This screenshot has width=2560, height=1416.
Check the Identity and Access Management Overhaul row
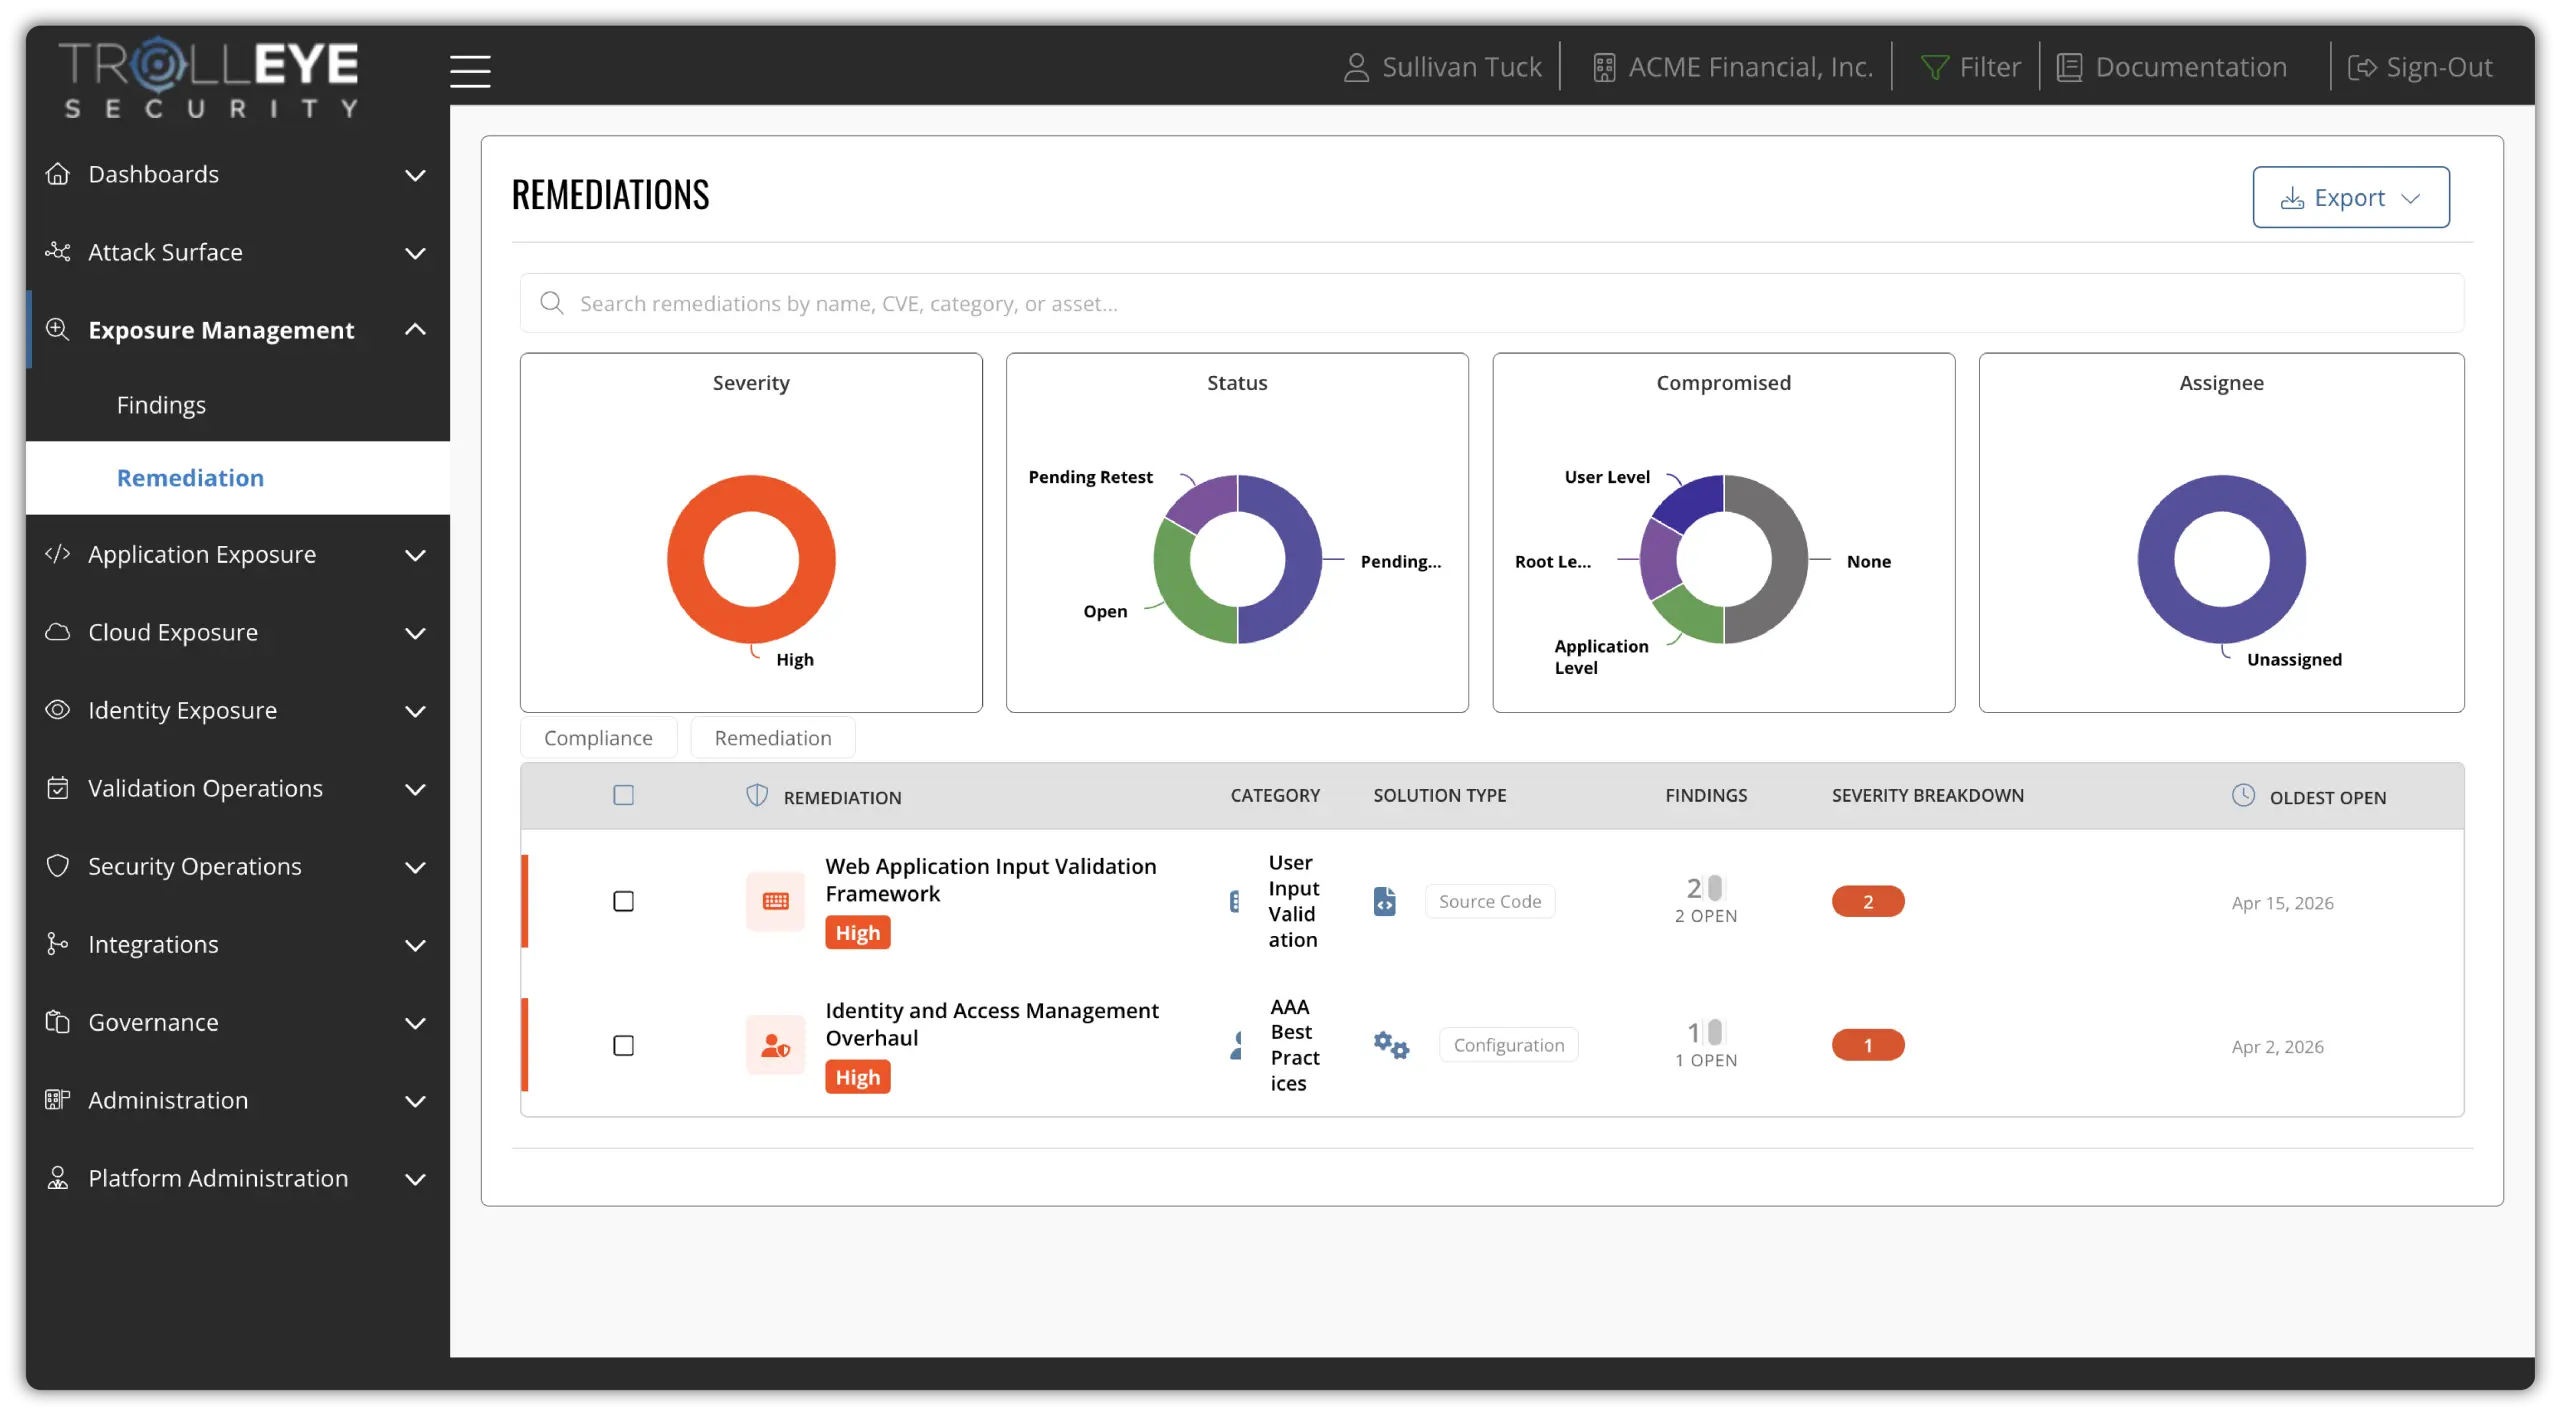[624, 1046]
